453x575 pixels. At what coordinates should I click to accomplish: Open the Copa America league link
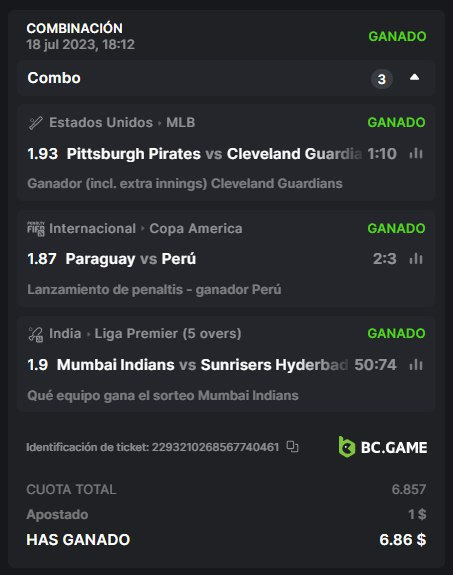(196, 228)
